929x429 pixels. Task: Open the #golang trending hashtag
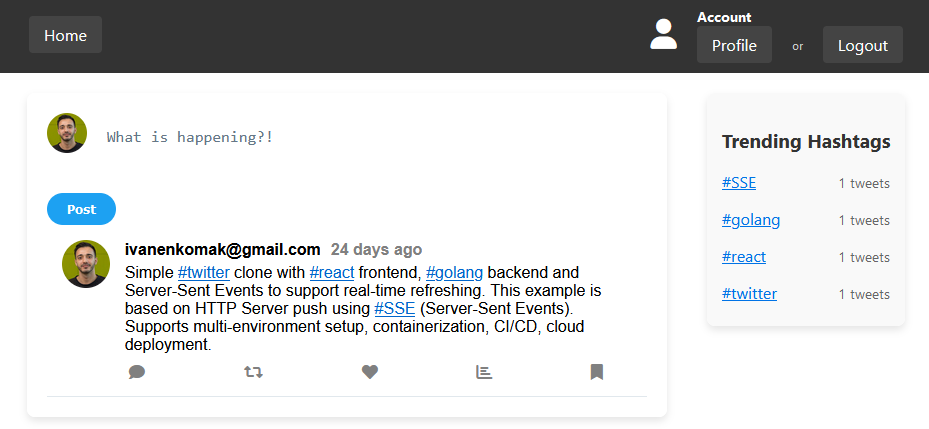tap(751, 220)
